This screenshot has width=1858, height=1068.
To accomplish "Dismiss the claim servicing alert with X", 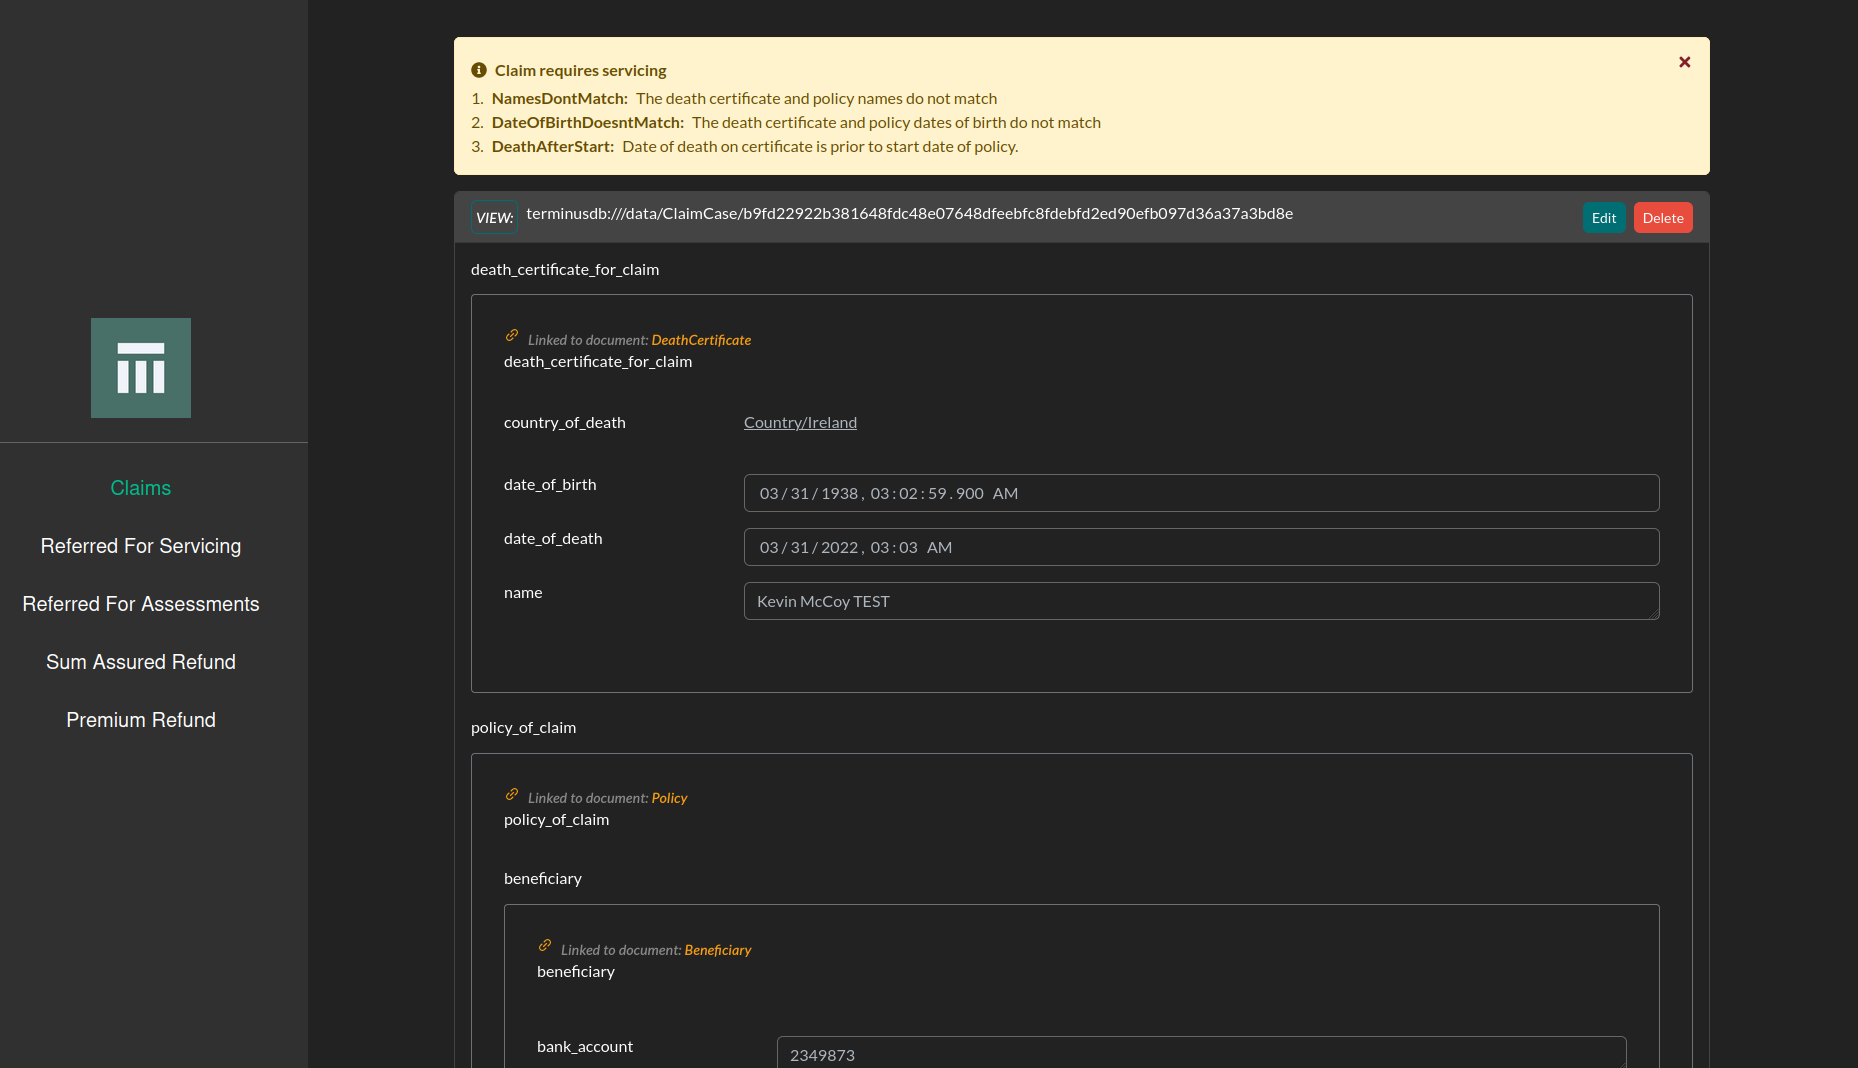I will (1685, 62).
